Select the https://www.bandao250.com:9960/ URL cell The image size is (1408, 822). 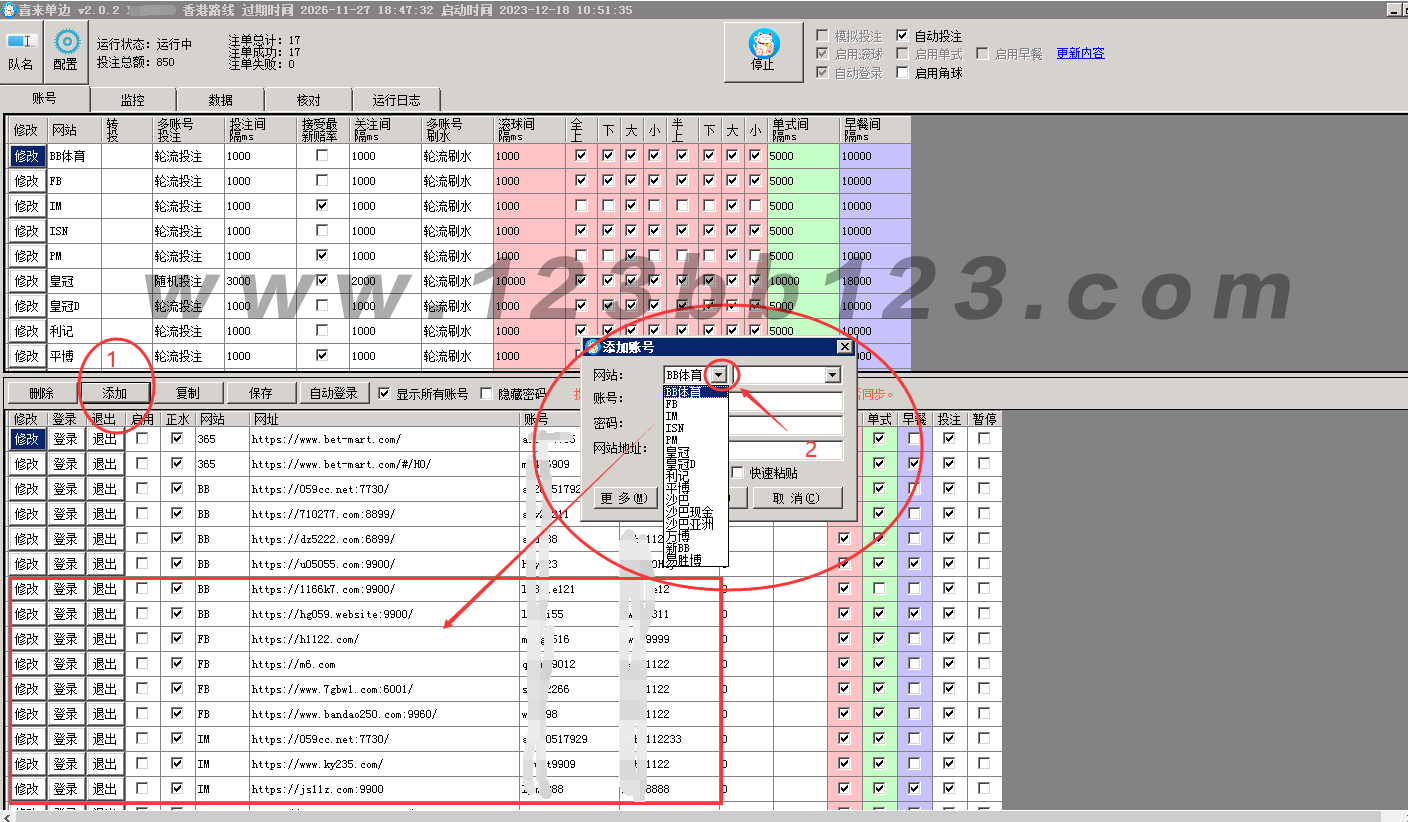tap(384, 714)
